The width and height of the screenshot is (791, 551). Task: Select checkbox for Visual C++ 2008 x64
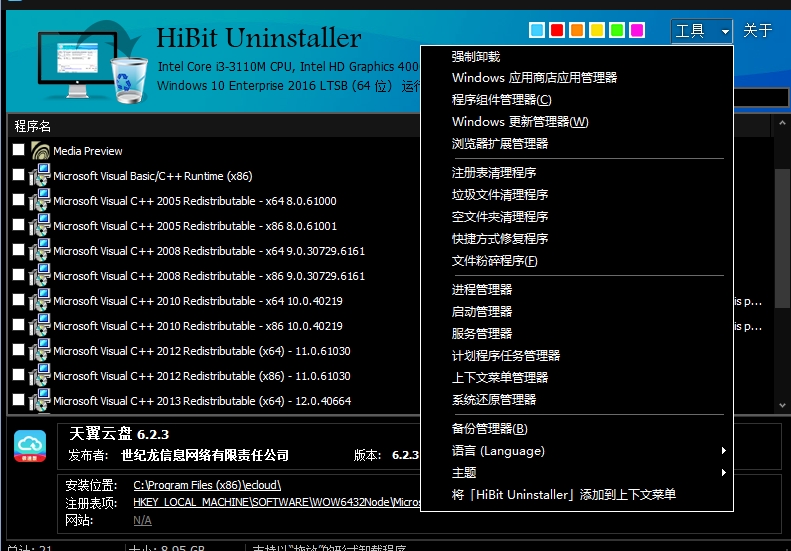pyautogui.click(x=19, y=250)
